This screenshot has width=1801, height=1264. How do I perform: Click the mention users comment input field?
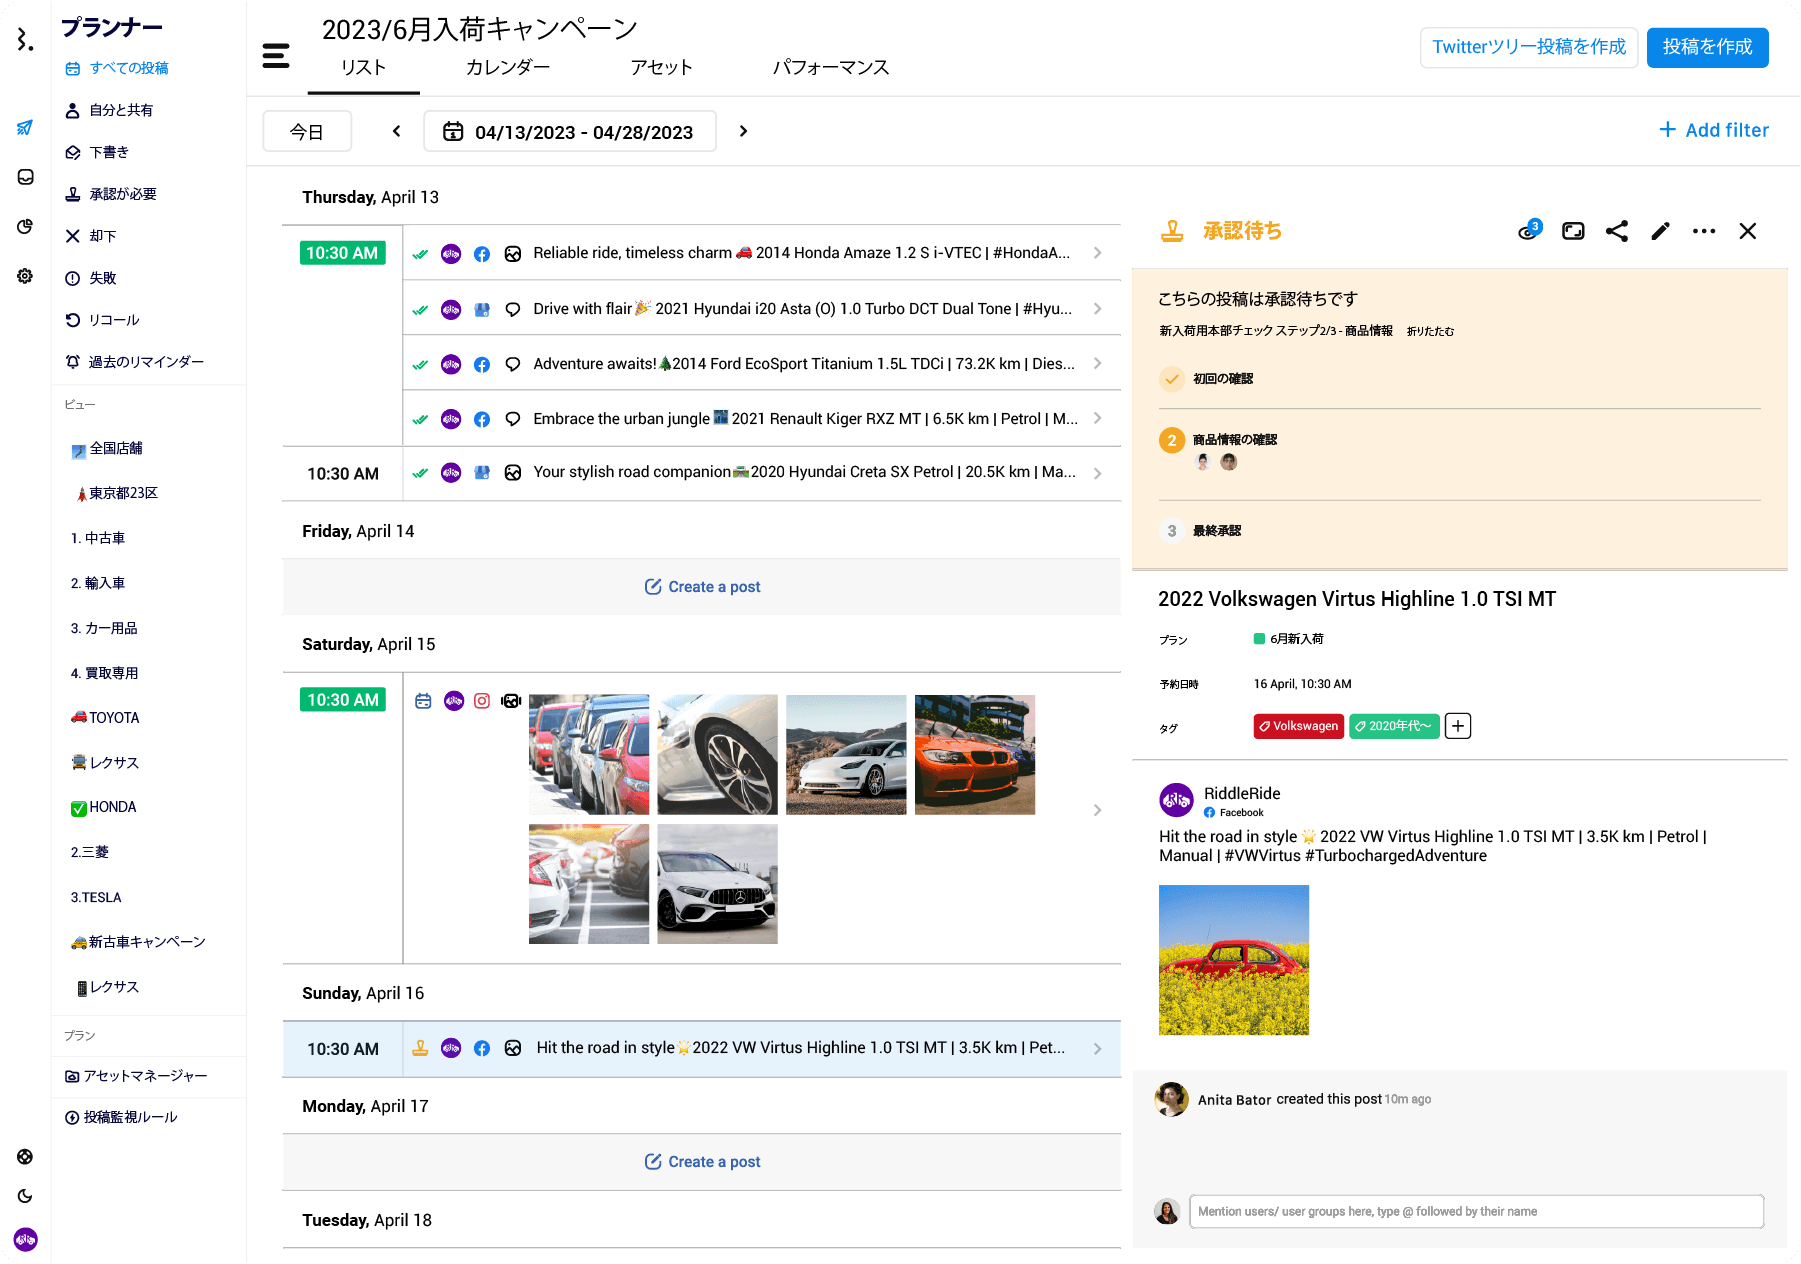point(1475,1211)
